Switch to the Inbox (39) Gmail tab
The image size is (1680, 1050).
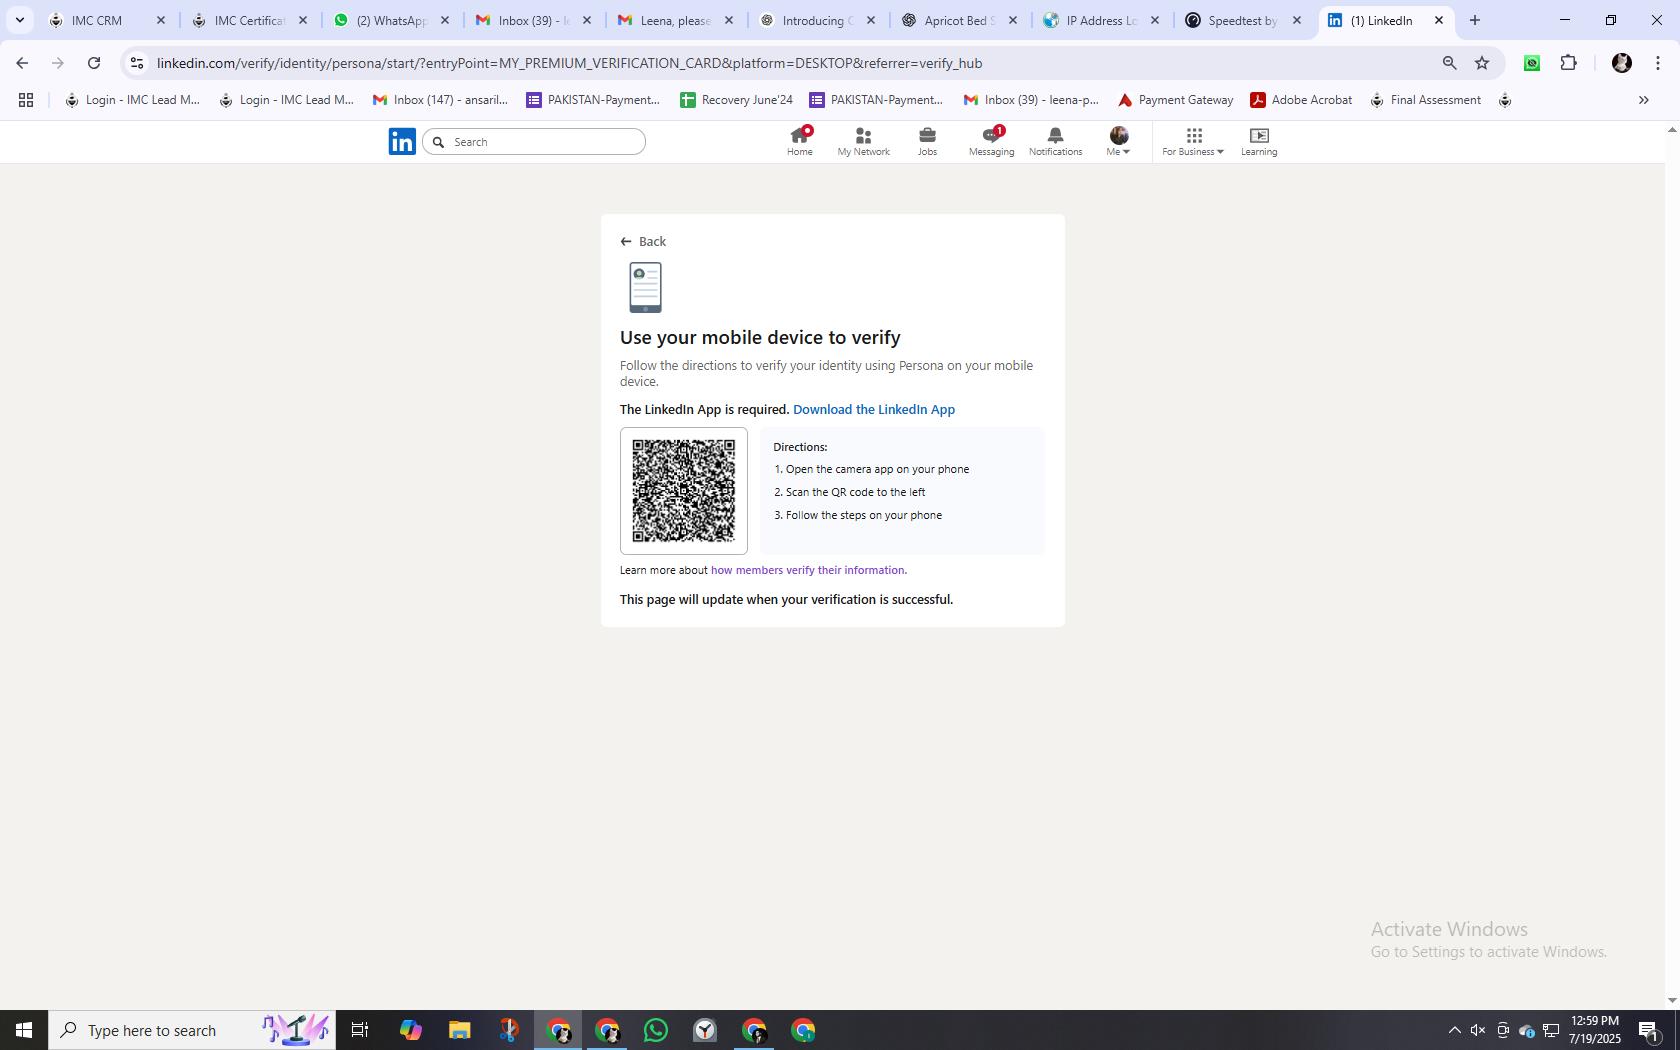tap(533, 20)
